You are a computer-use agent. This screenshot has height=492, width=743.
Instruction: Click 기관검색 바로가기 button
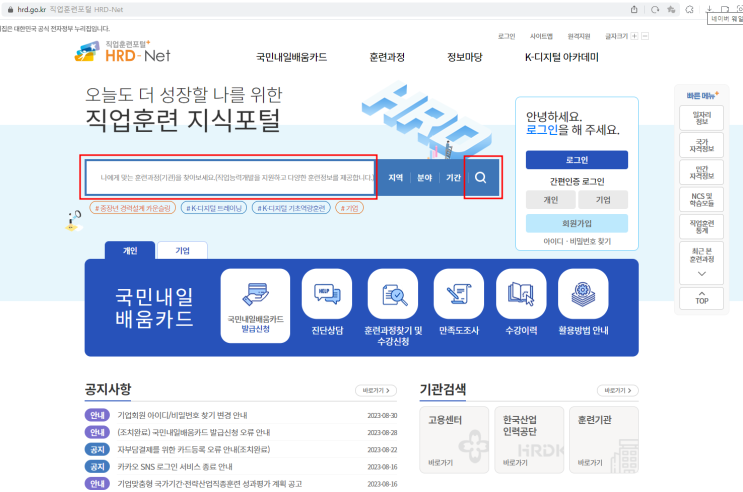pos(617,390)
